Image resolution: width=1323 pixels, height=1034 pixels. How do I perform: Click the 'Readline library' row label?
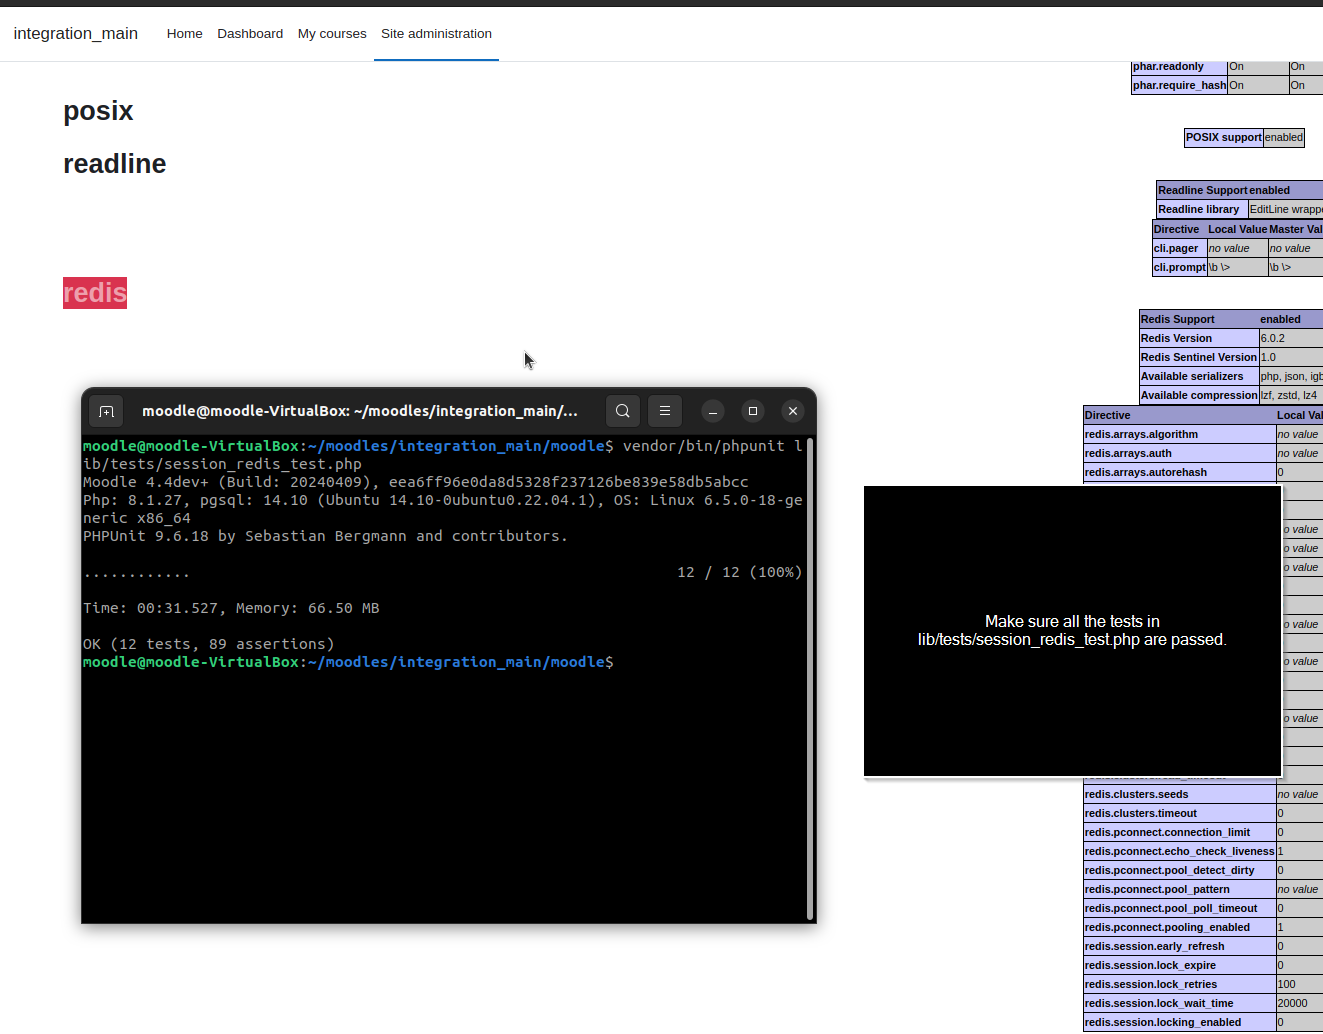click(1202, 209)
